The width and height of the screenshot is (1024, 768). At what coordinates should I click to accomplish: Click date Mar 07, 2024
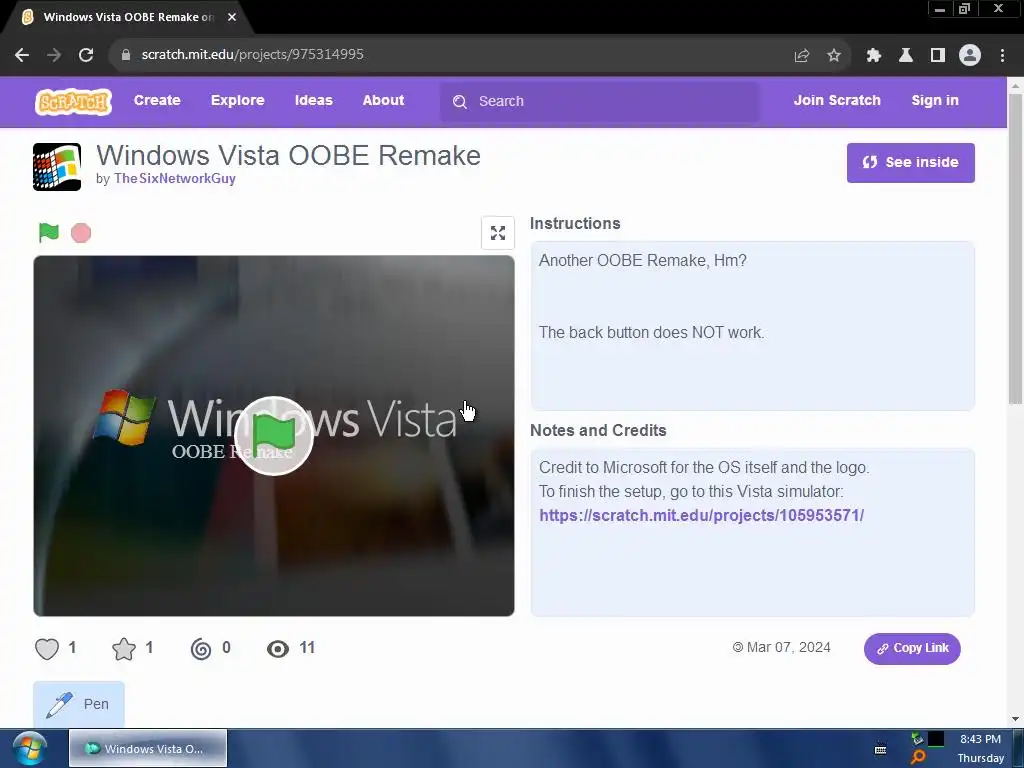pyautogui.click(x=788, y=648)
